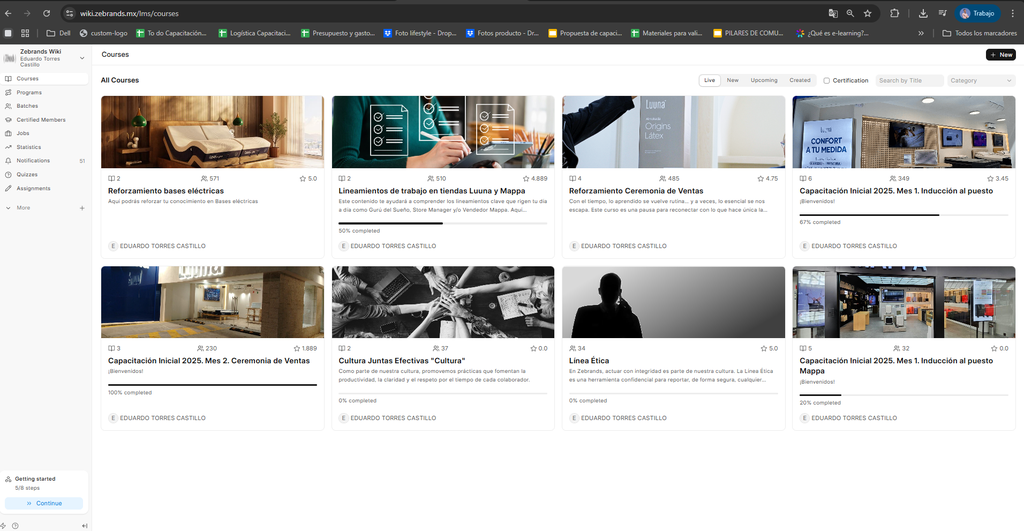The width and height of the screenshot is (1024, 531).
Task: Open the browser extensions puzzle icon
Action: [895, 13]
